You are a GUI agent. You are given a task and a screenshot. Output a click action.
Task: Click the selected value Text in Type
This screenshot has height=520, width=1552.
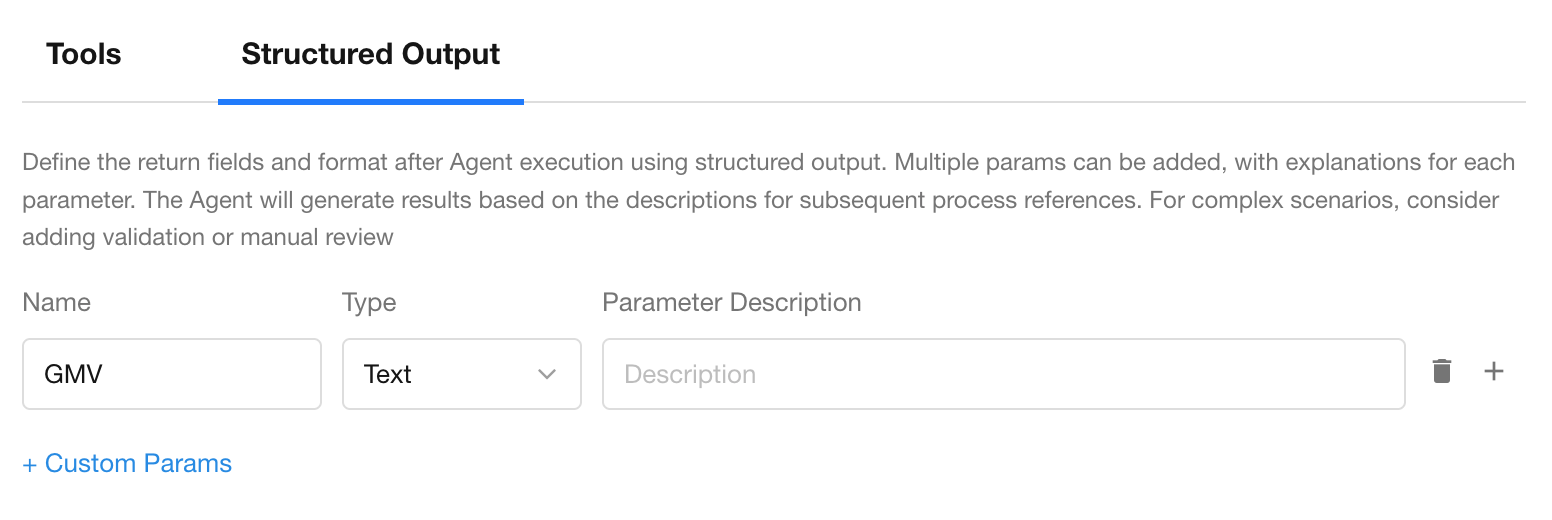(x=388, y=374)
